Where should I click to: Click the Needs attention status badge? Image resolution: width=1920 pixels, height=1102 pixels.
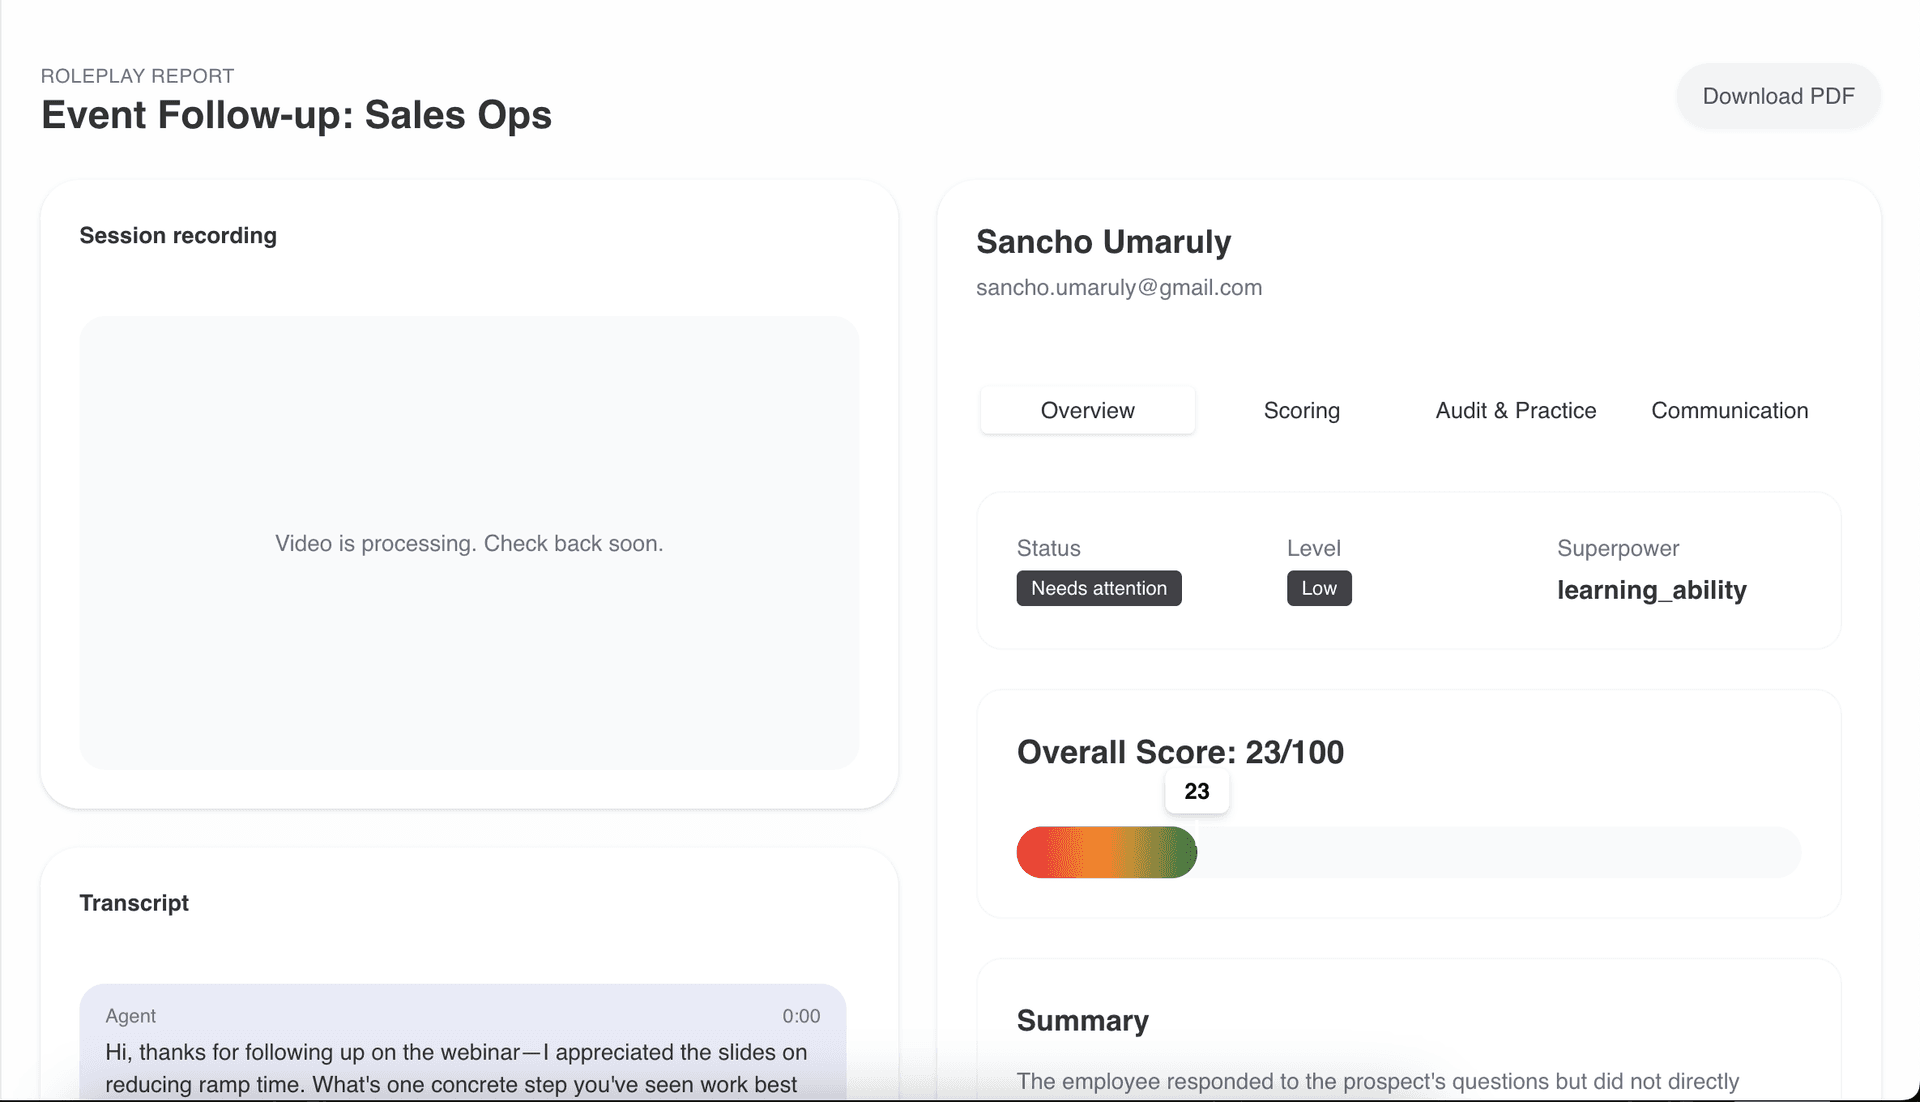pos(1098,588)
